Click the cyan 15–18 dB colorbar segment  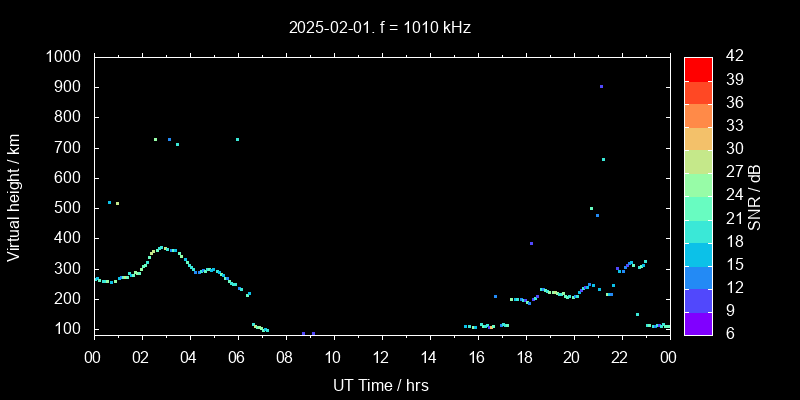click(x=698, y=253)
